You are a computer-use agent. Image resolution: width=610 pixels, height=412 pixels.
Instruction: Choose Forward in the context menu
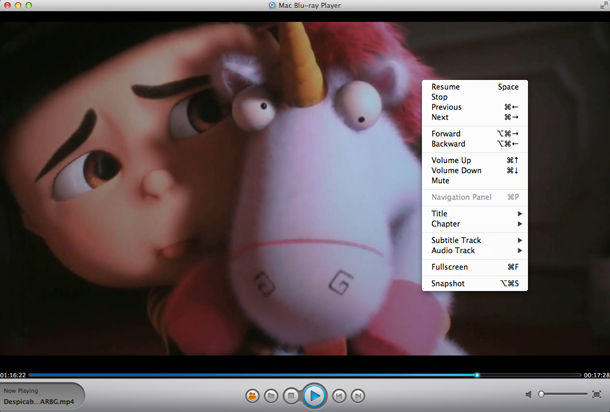pos(475,133)
